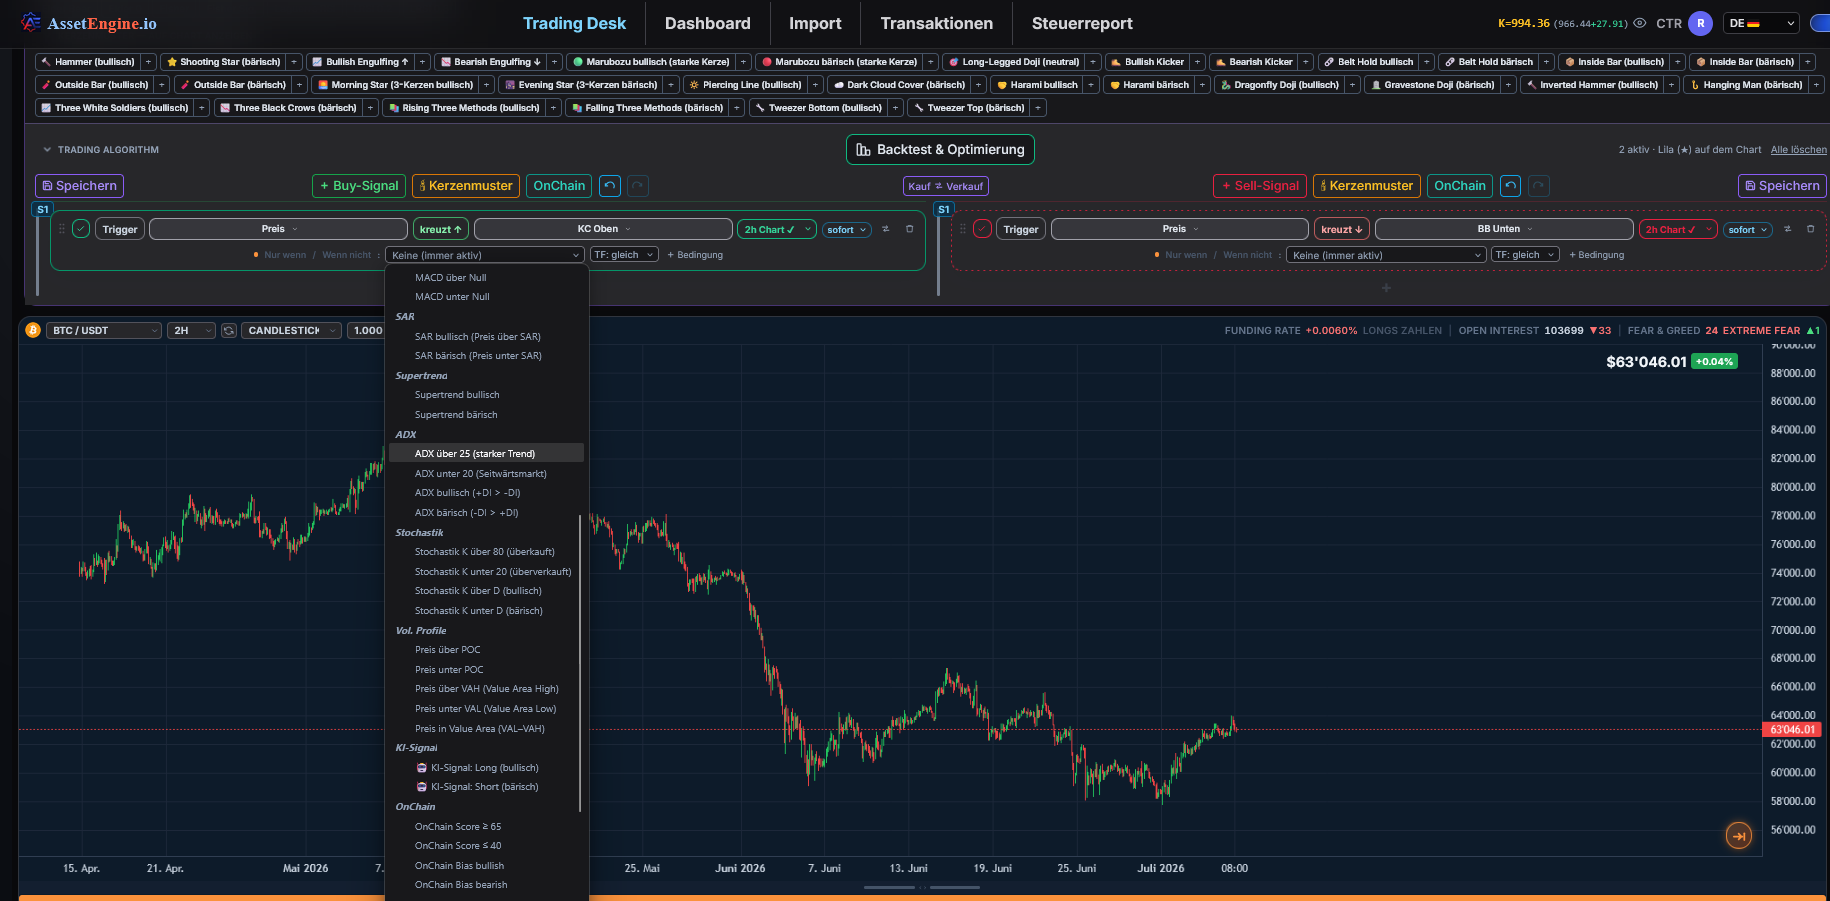Add Three White Soldiers pattern with plus
The image size is (1830, 901).
(202, 108)
